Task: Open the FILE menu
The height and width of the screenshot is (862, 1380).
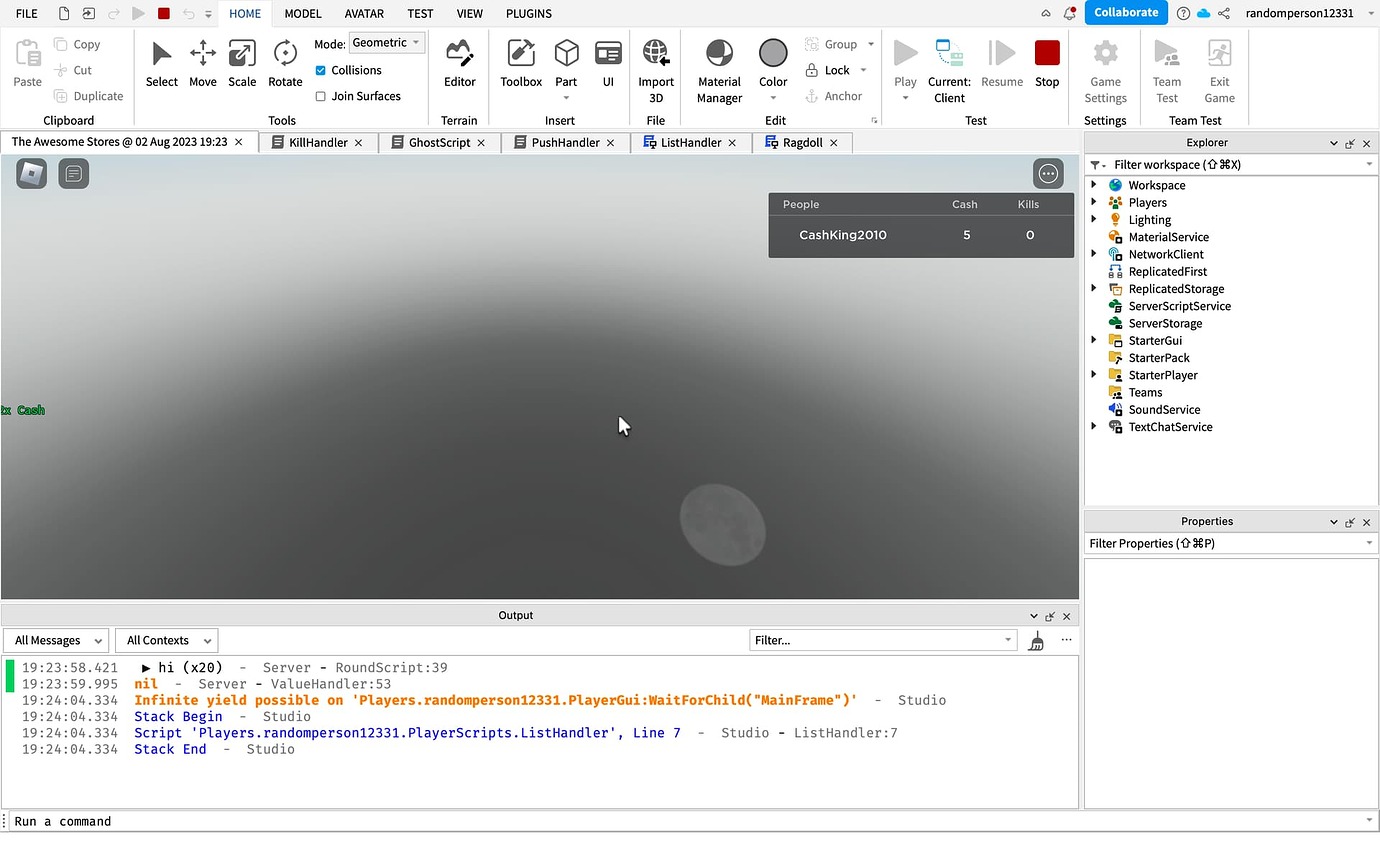Action: coord(27,14)
